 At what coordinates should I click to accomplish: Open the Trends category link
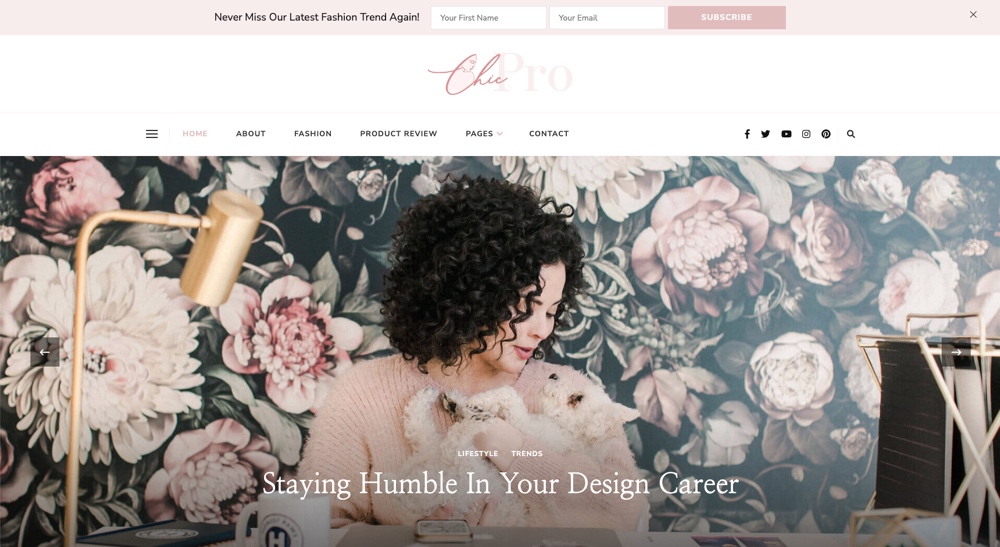click(527, 454)
